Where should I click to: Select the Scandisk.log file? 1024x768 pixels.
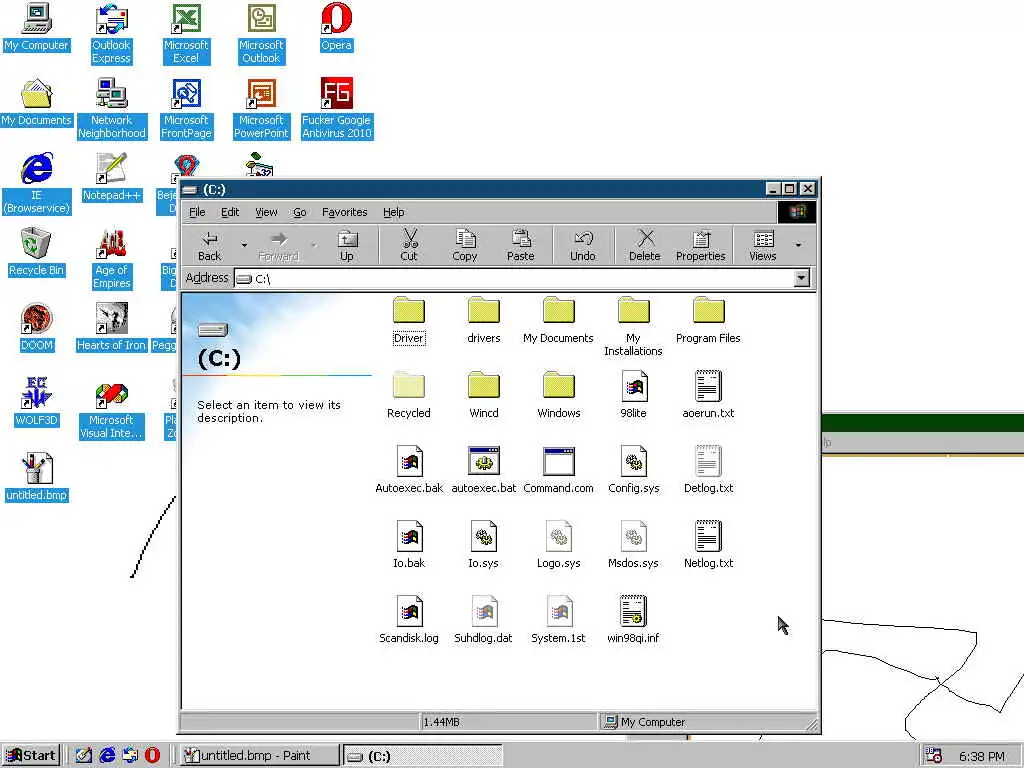409,620
